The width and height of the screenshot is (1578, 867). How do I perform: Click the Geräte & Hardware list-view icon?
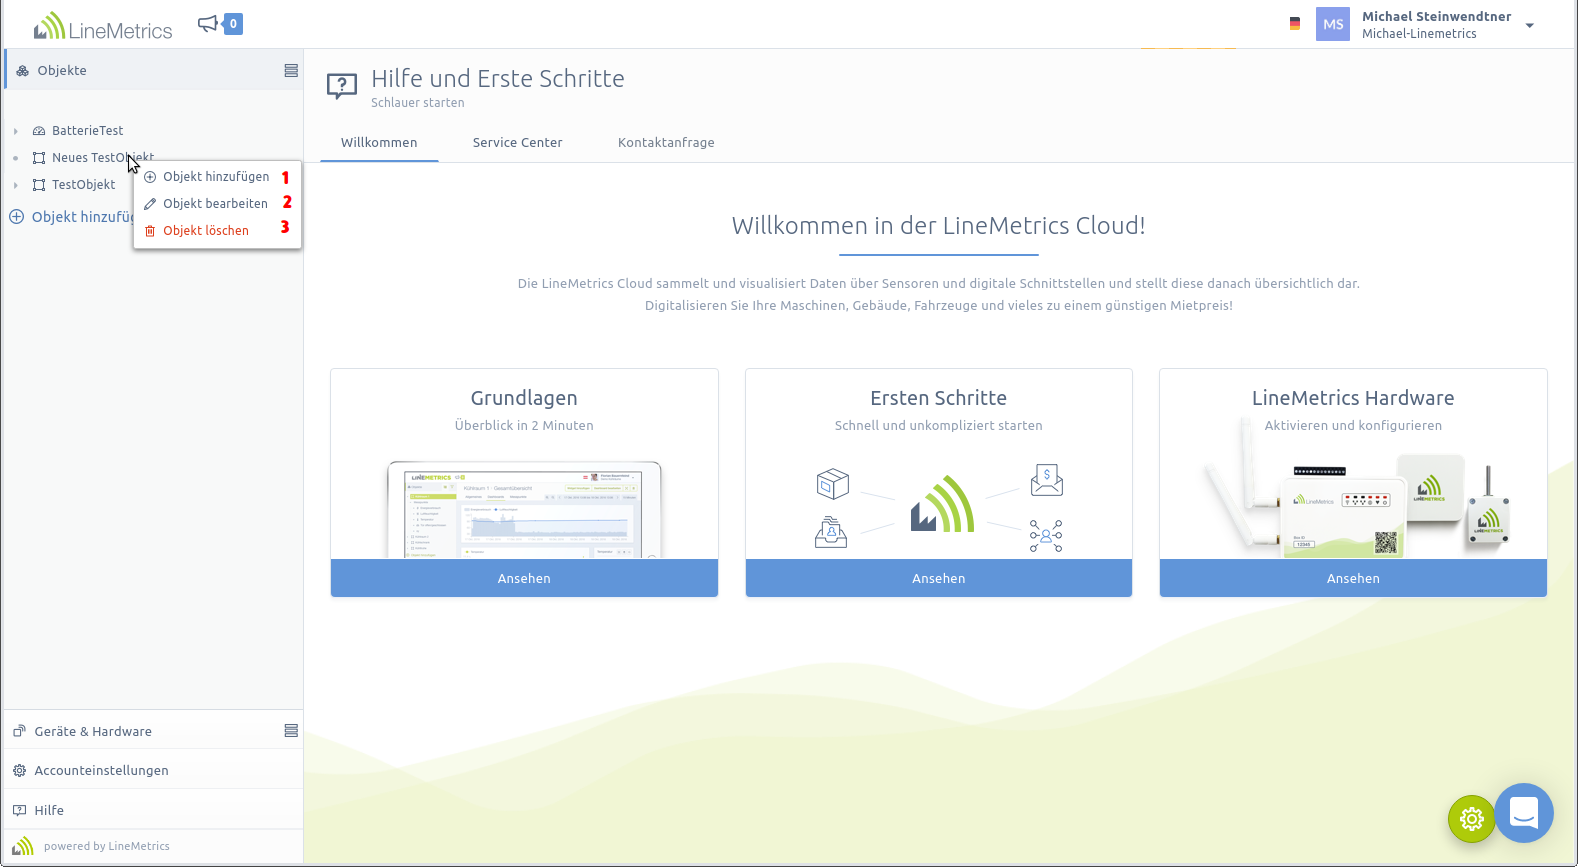(291, 731)
